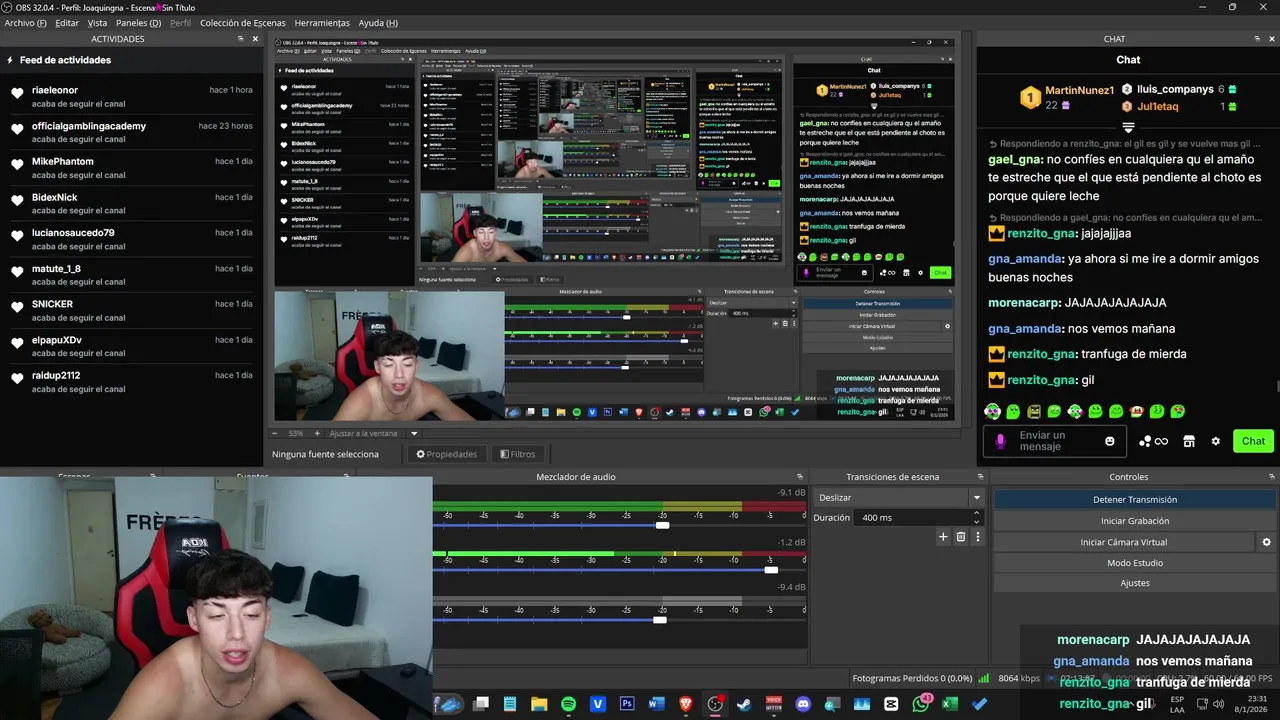
Task: Open transition options three-dot menu
Action: coord(978,537)
